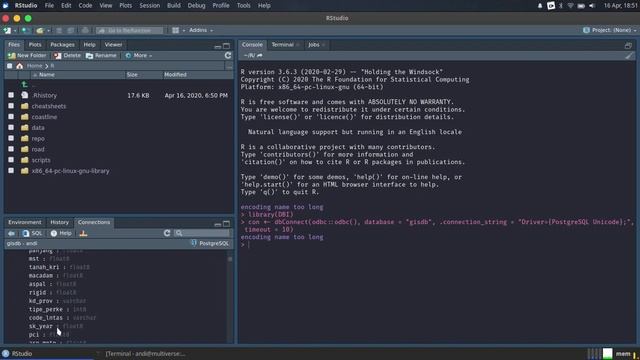
Task: Maximize the Console pane
Action: (x=628, y=45)
